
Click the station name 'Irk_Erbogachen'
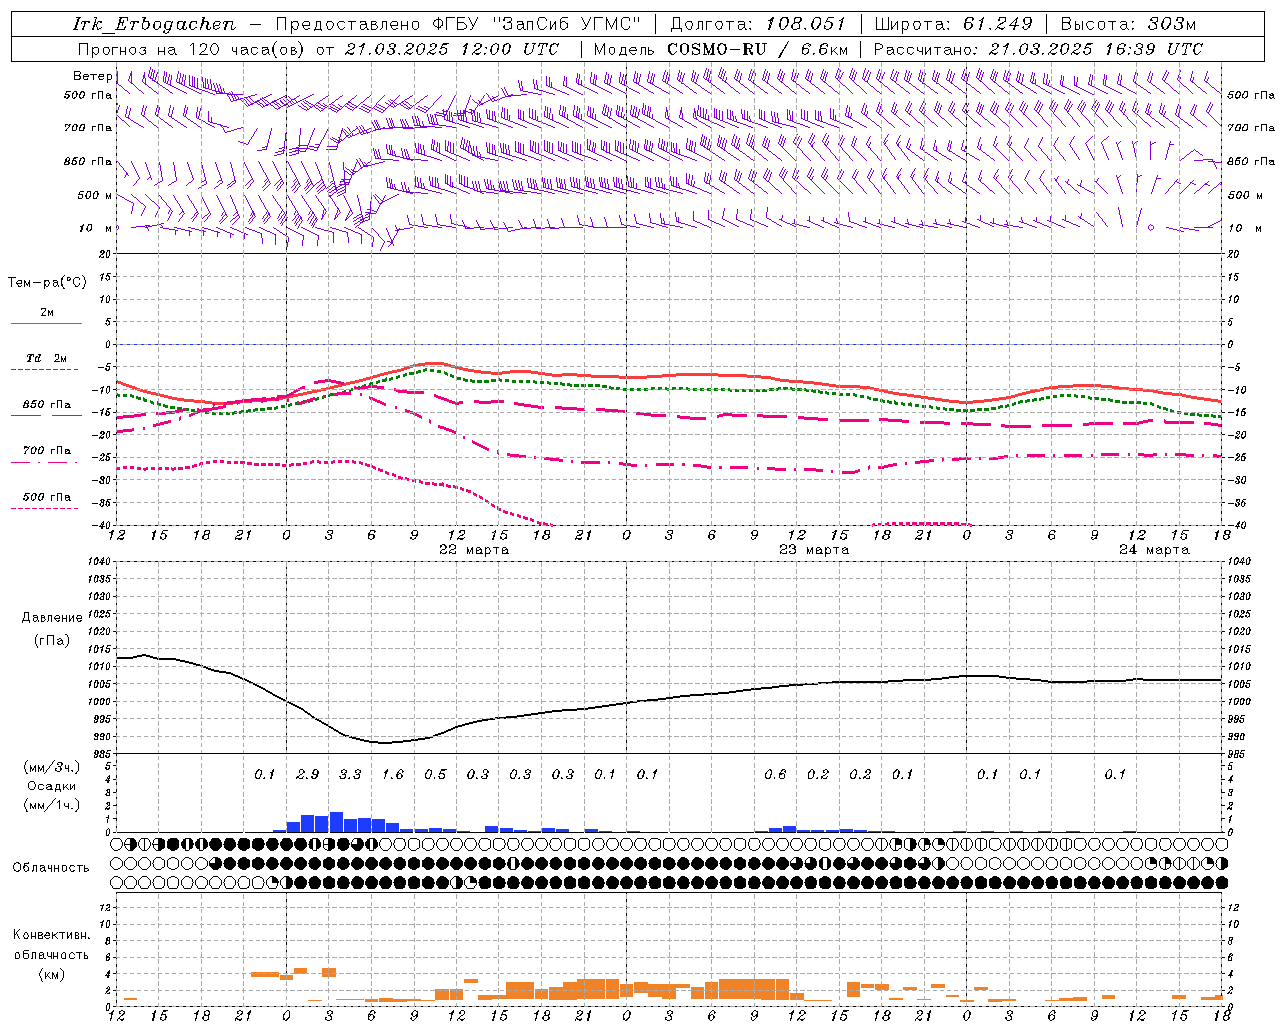(155, 24)
